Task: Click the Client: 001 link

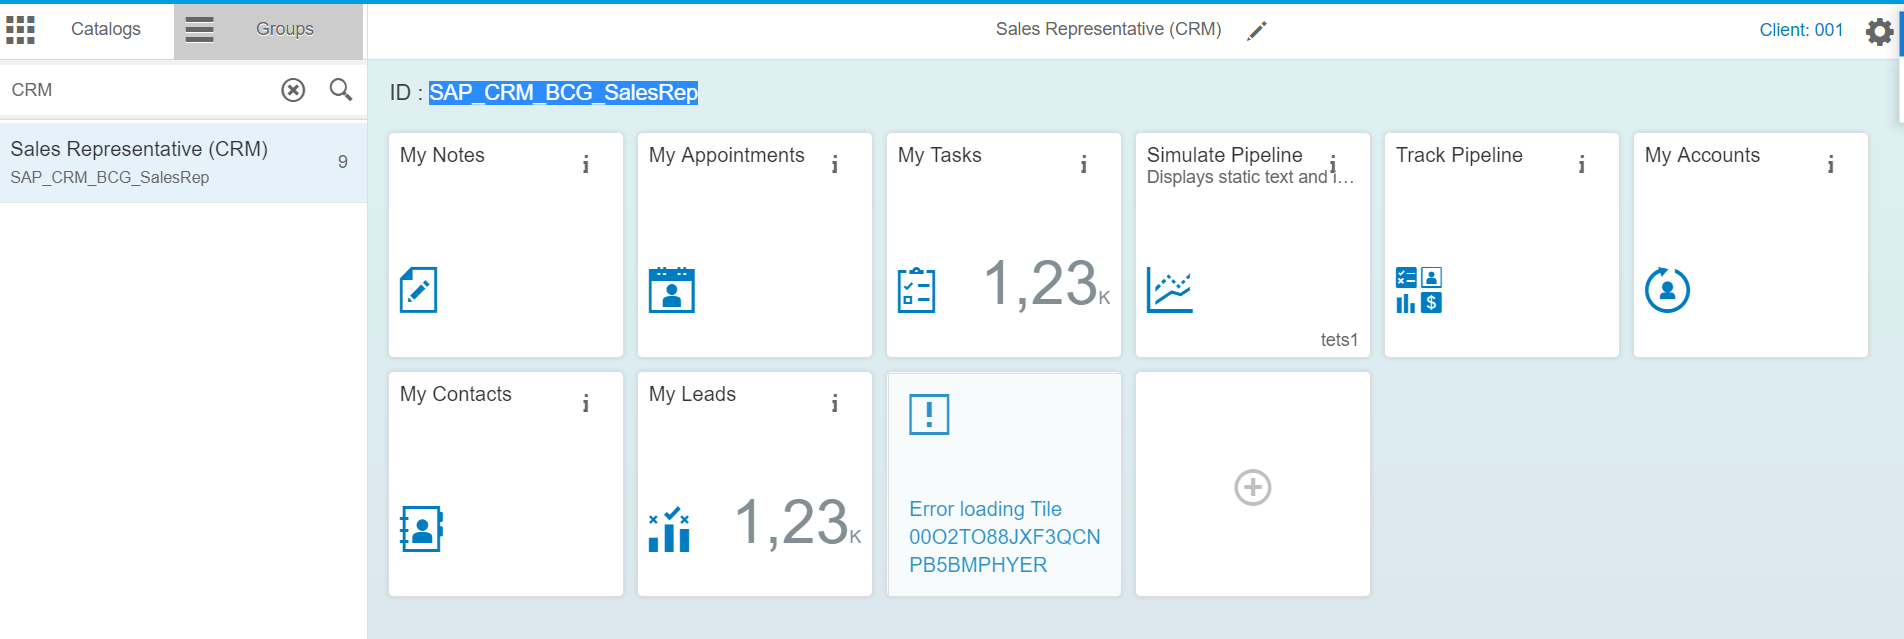Action: (x=1800, y=30)
